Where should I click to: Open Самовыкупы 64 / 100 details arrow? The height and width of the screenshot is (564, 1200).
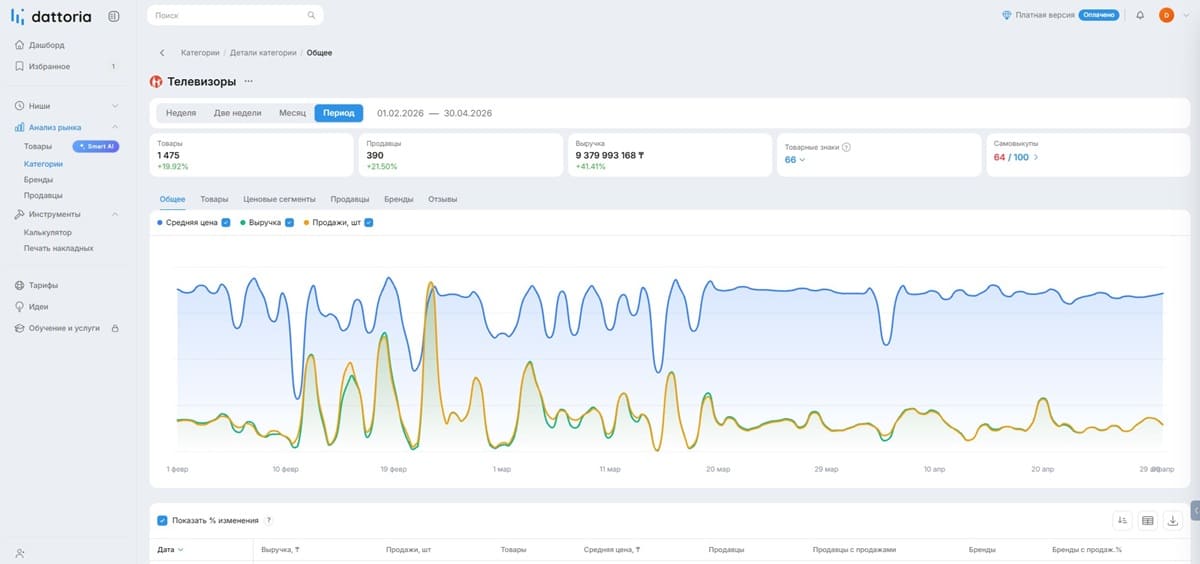click(1035, 157)
